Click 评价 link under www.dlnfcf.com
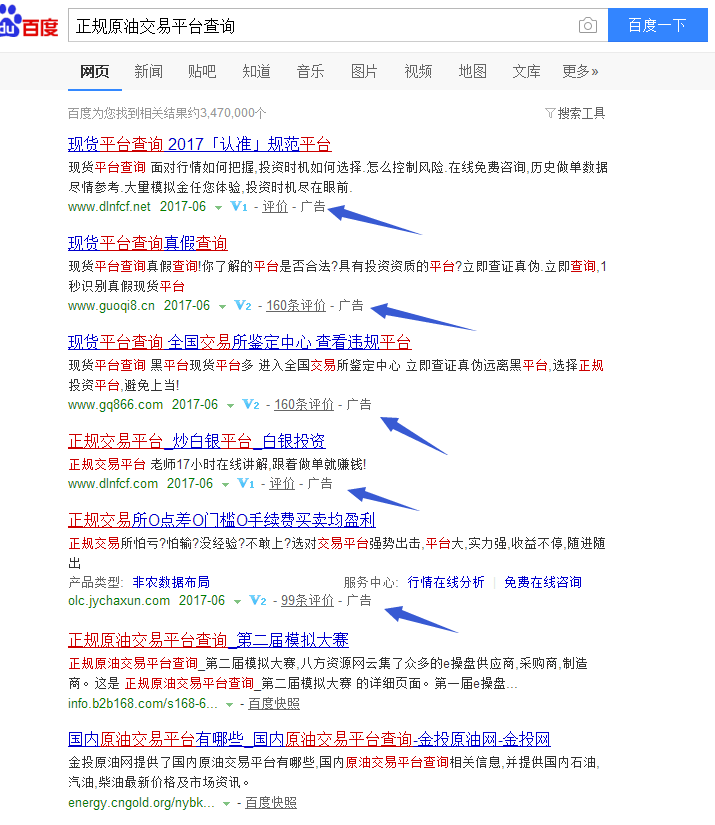The image size is (715, 825). tap(282, 483)
